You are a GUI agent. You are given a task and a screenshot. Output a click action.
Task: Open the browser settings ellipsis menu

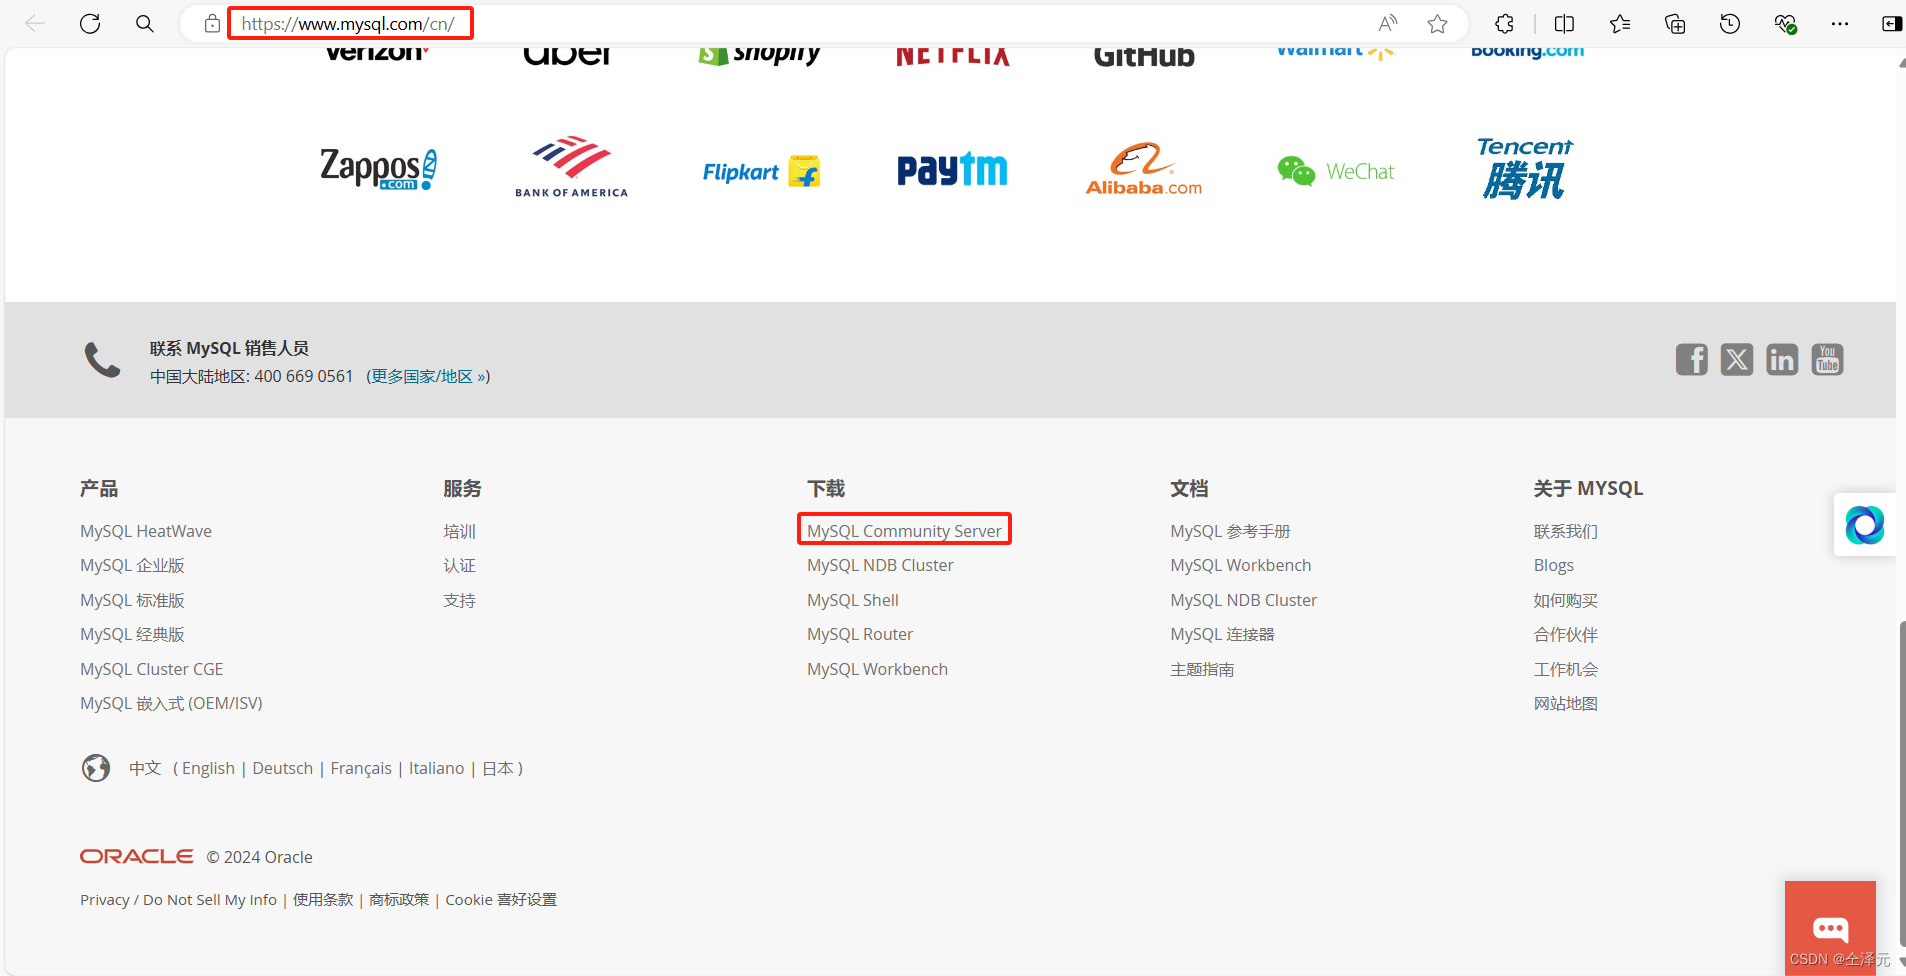click(1840, 24)
